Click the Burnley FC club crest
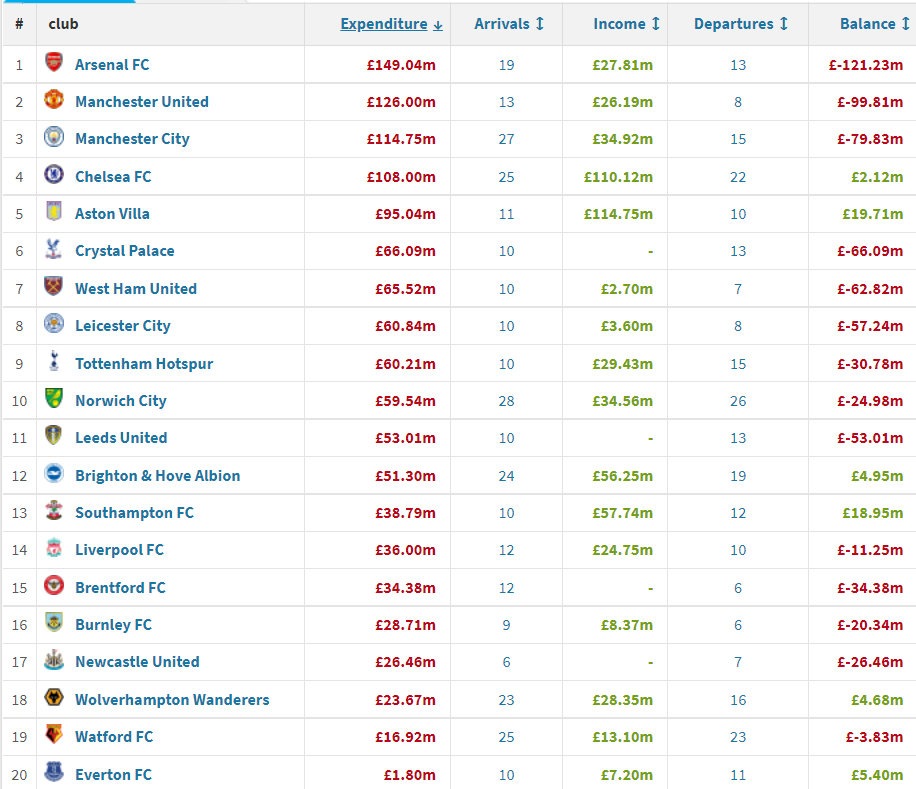Screen dimensions: 916x789 54,623
